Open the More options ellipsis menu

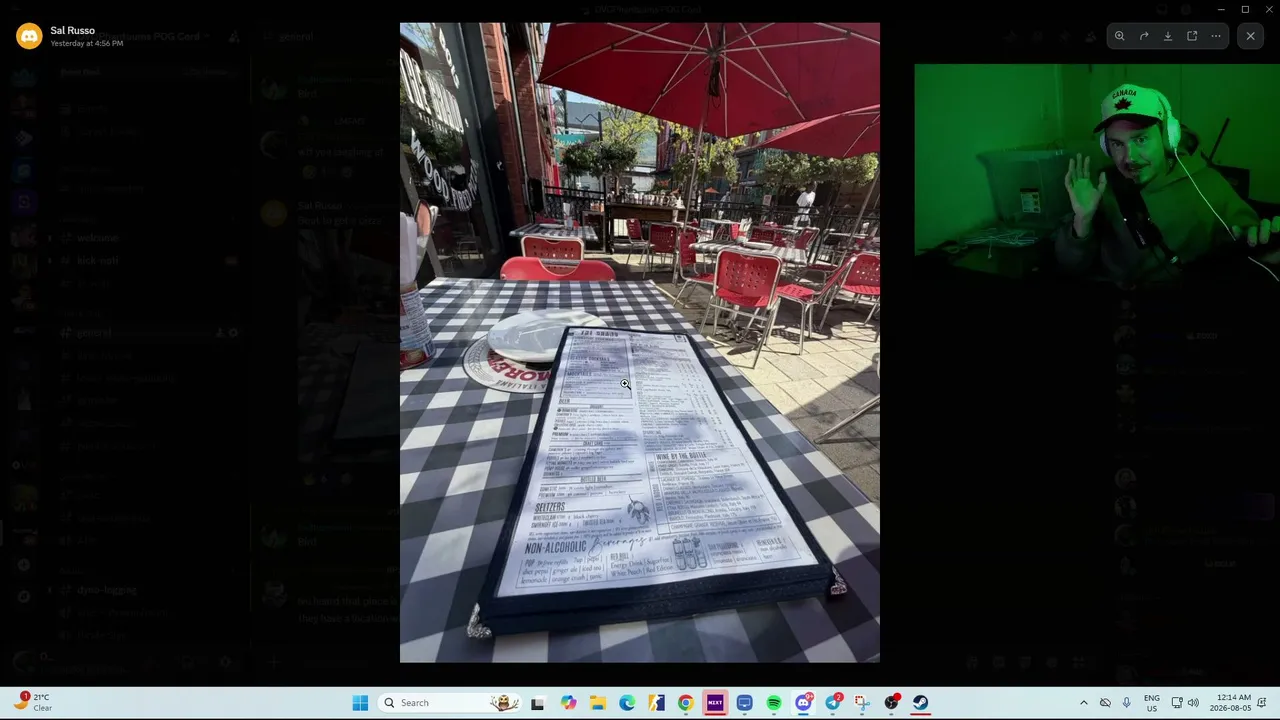(1216, 36)
